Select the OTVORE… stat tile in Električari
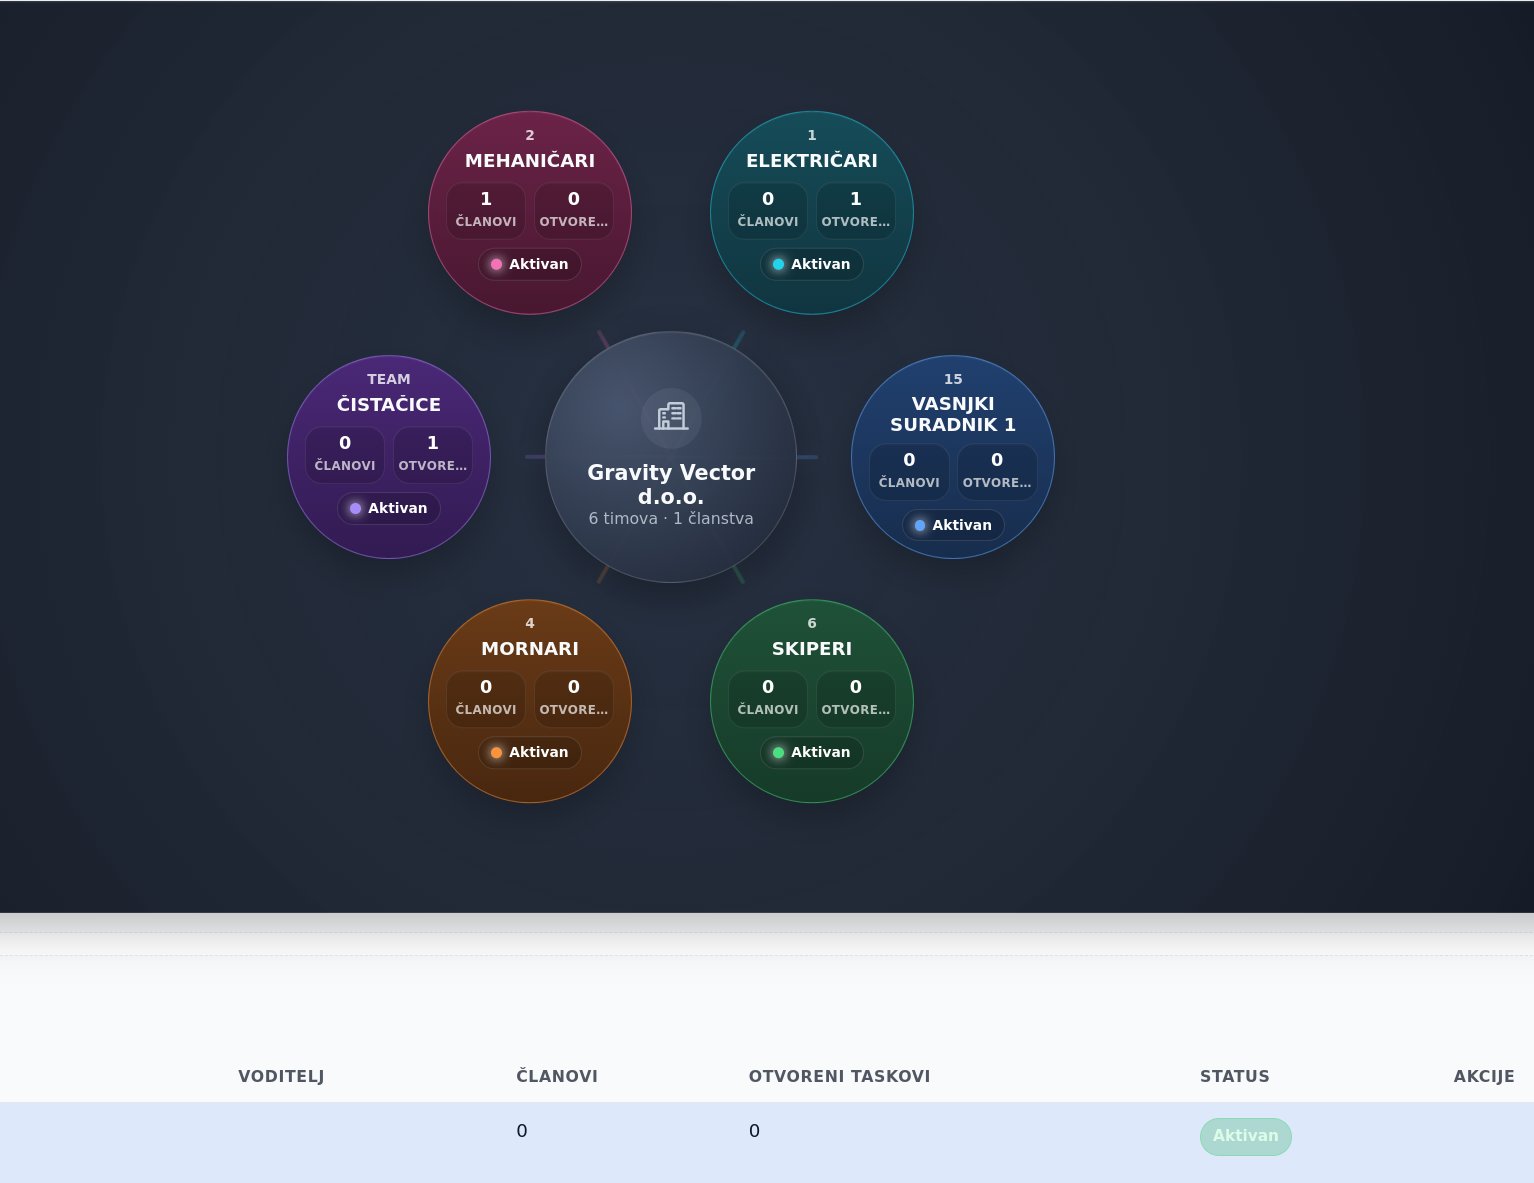Screen dimensions: 1534x1183 (x=856, y=210)
